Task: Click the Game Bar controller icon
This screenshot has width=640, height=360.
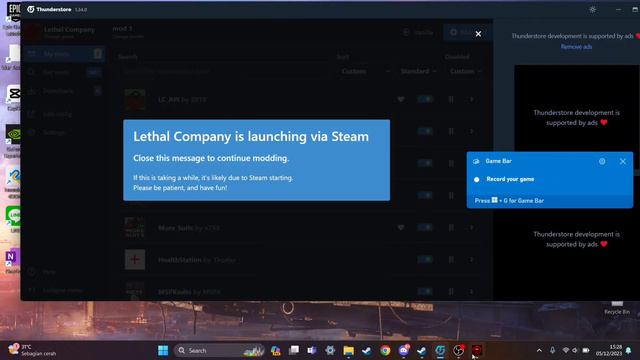Action: [476, 161]
